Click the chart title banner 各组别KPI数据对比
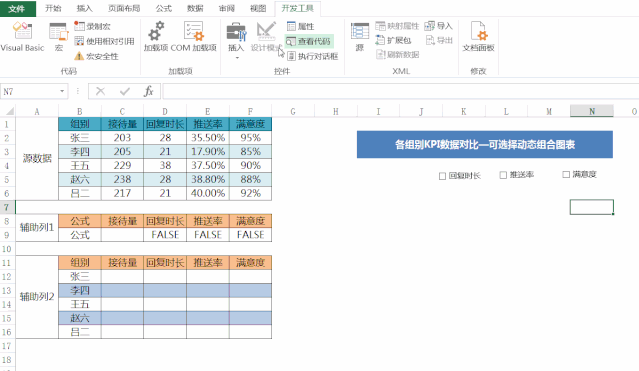The height and width of the screenshot is (371, 639). [485, 144]
